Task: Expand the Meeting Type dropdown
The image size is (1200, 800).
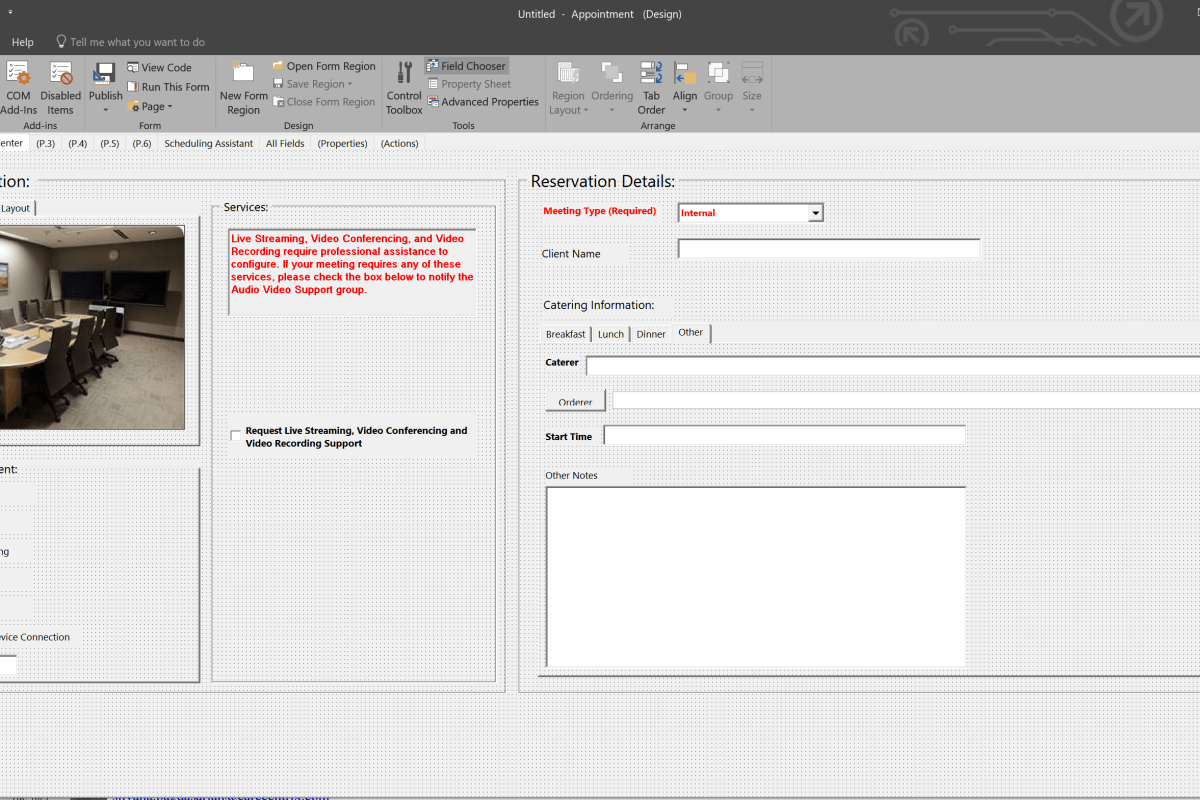Action: [x=815, y=213]
